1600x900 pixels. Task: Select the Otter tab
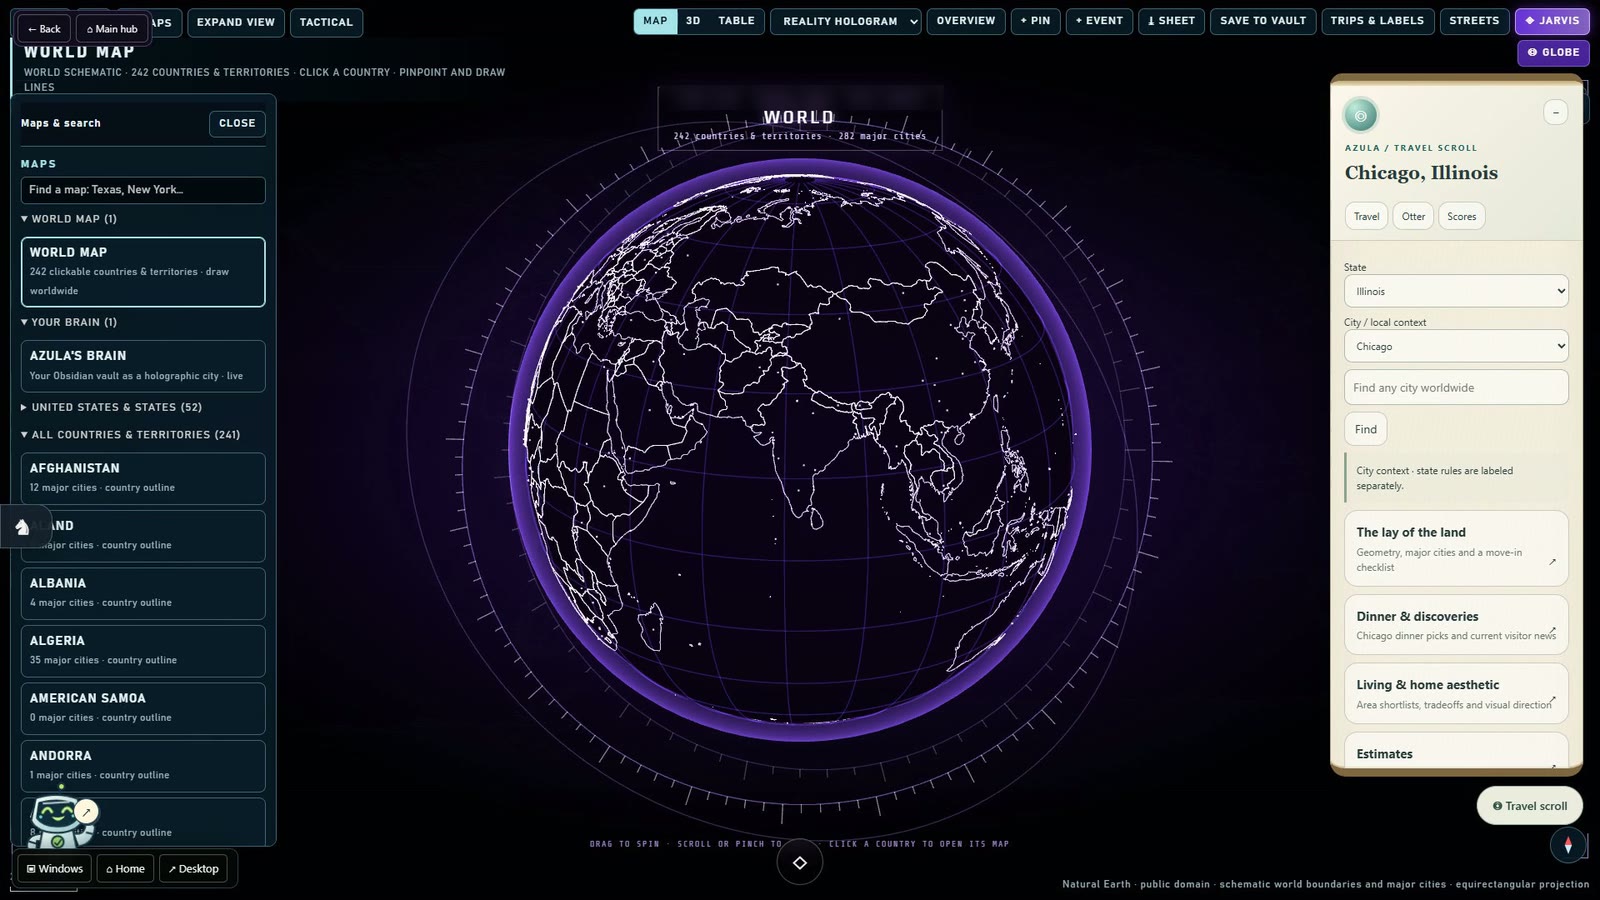pos(1413,217)
